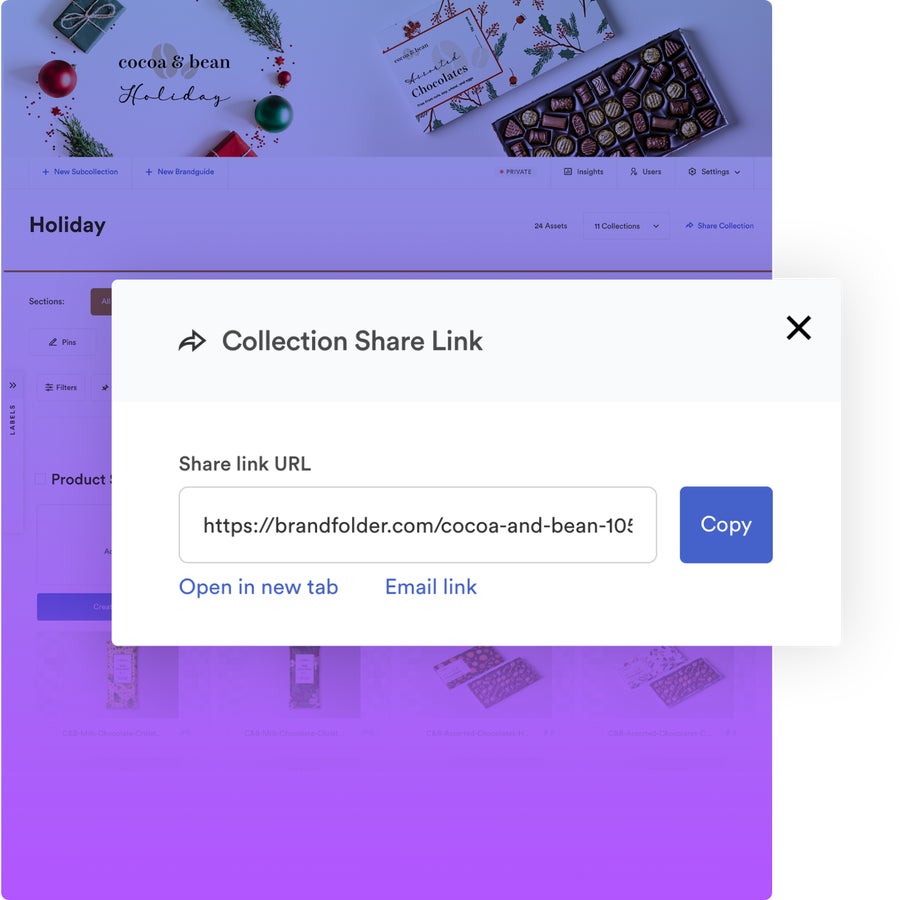900x900 pixels.
Task: Open the Users management
Action: (645, 172)
